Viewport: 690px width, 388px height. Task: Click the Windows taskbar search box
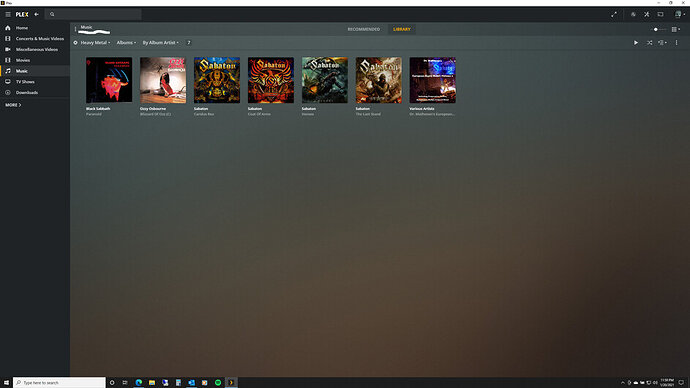59,383
